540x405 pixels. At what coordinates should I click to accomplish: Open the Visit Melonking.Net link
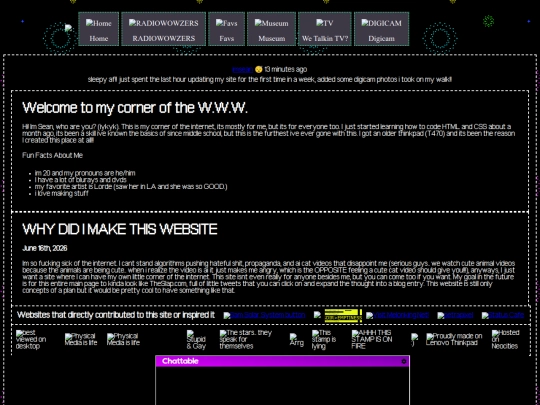397,315
